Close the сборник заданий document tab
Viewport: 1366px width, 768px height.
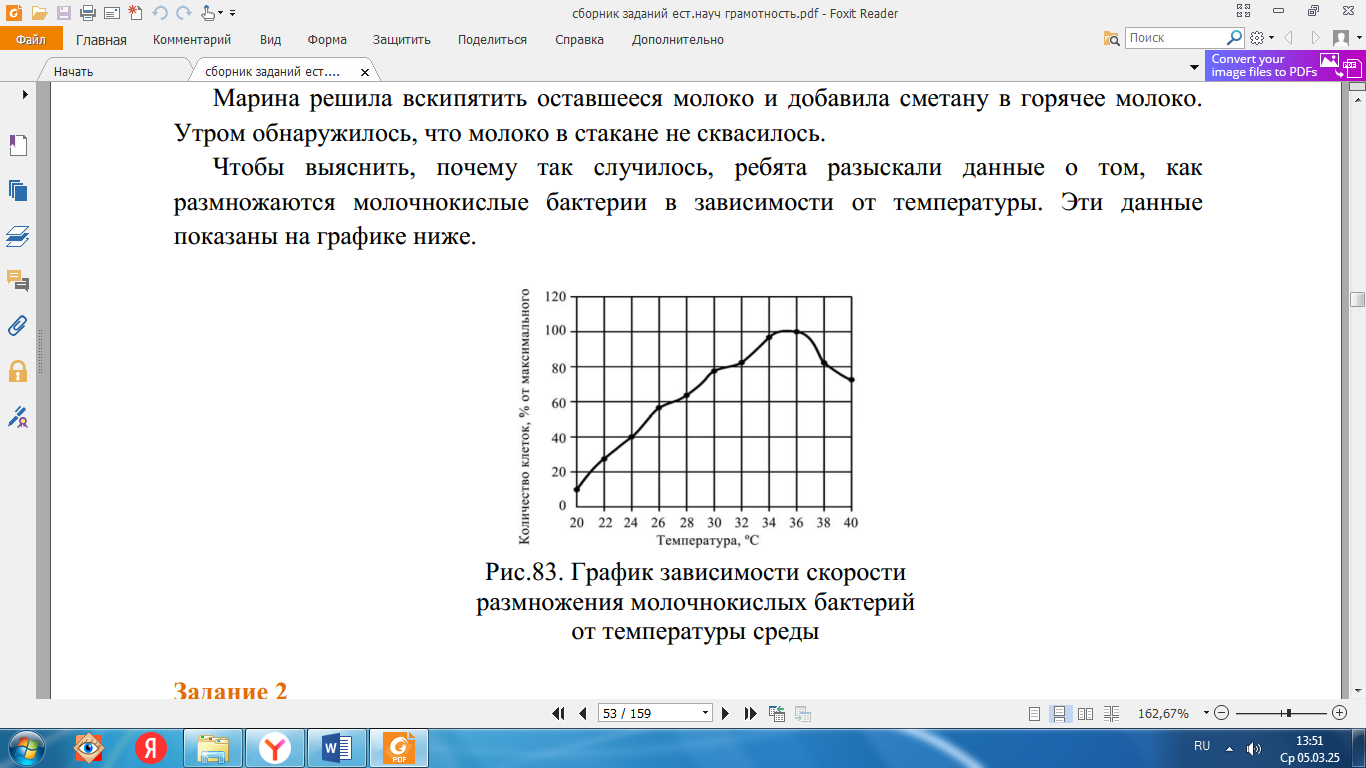(365, 73)
